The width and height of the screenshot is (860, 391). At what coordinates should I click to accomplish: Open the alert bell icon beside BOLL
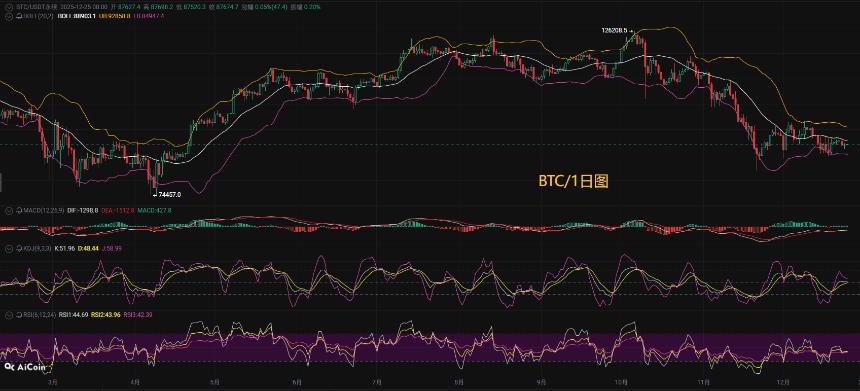(x=20, y=16)
